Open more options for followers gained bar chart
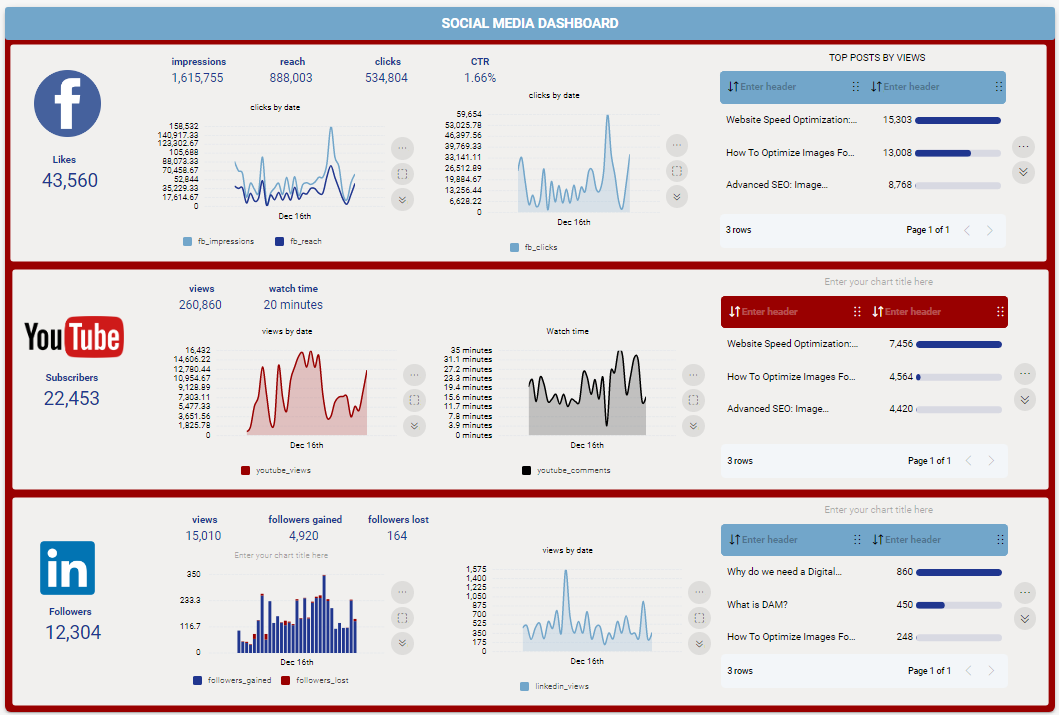Image resolution: width=1059 pixels, height=715 pixels. 403,592
